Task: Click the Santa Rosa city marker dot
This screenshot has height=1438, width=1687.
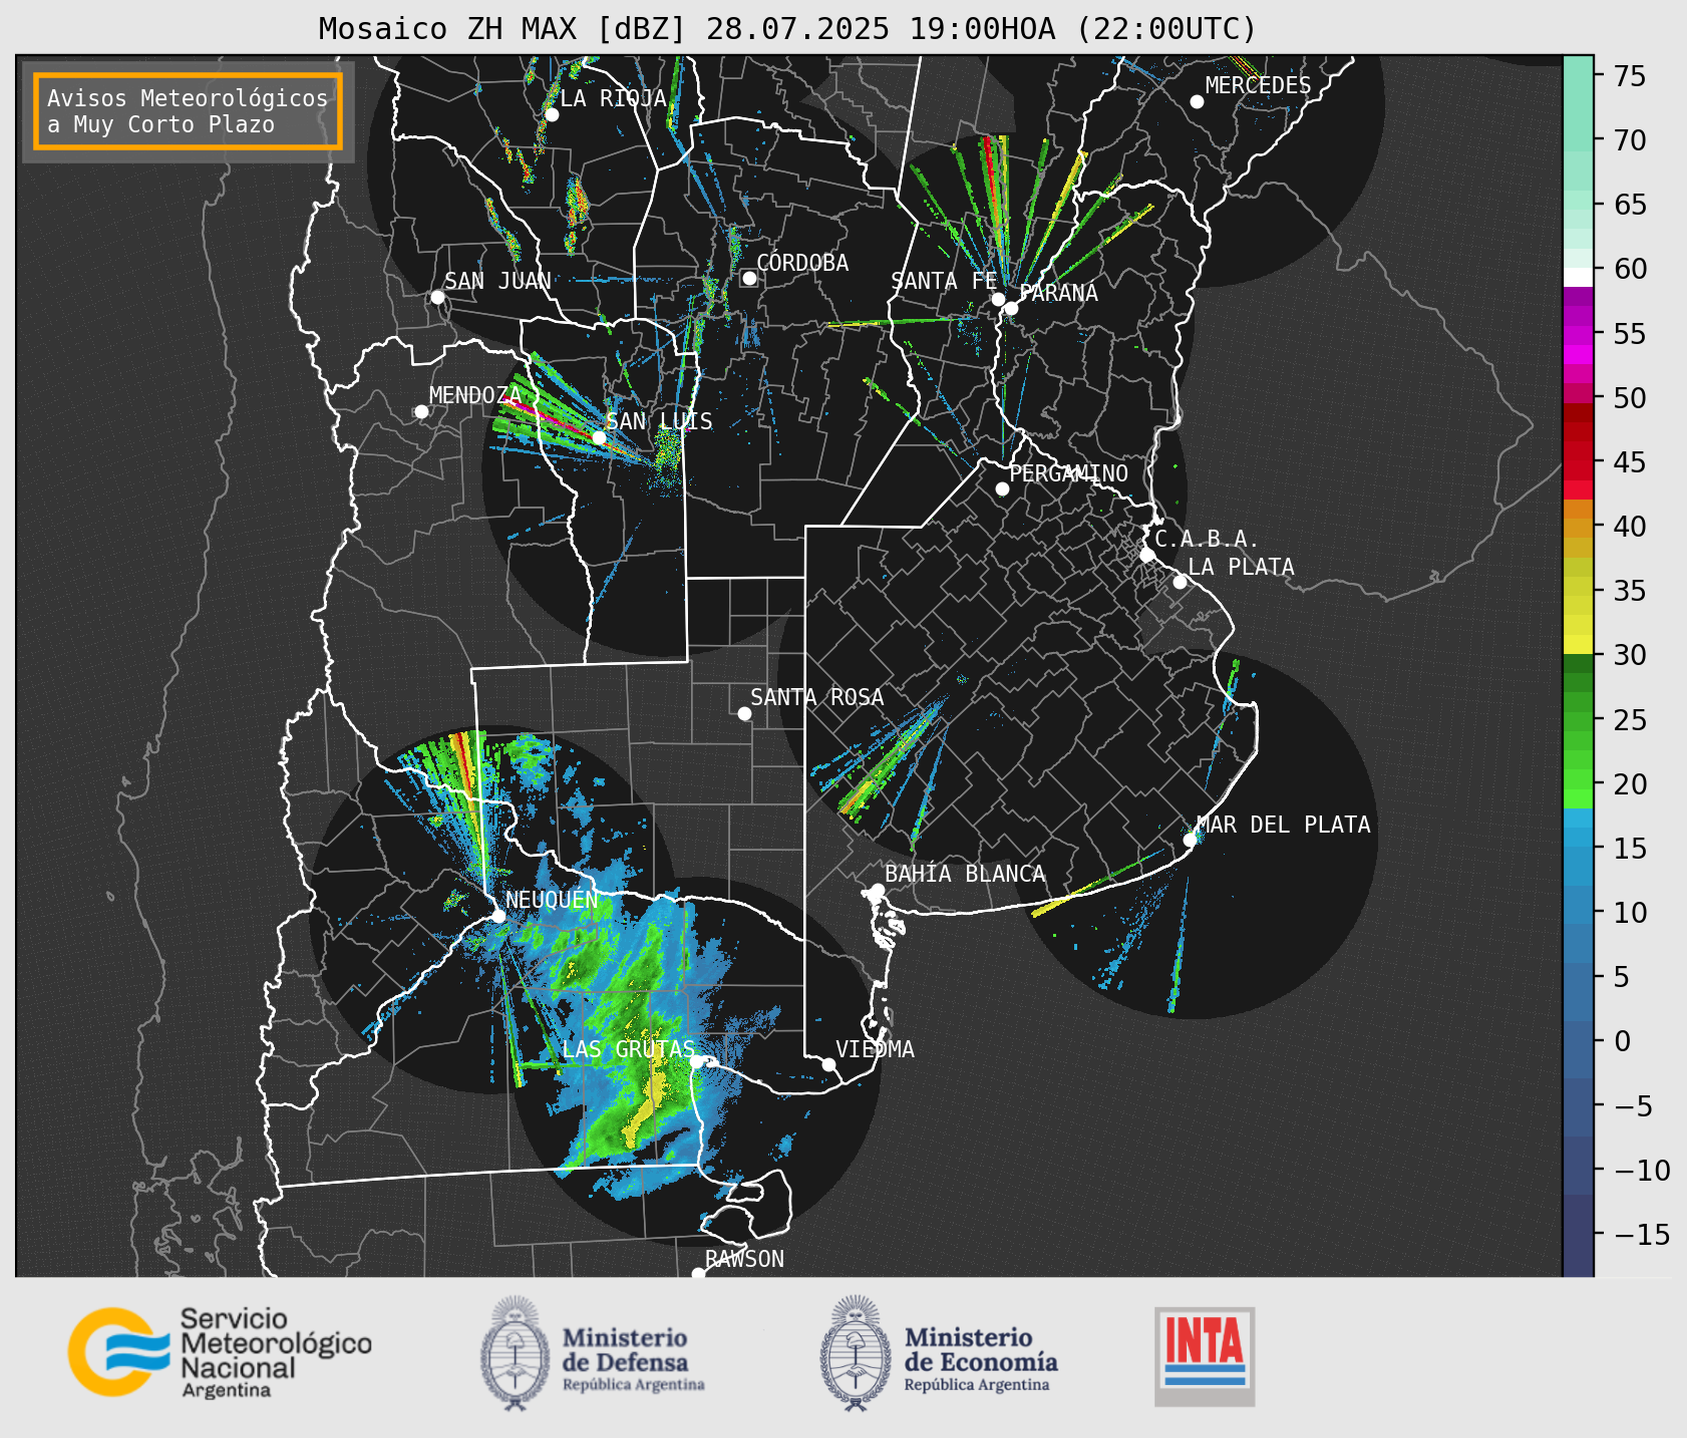Action: point(744,713)
